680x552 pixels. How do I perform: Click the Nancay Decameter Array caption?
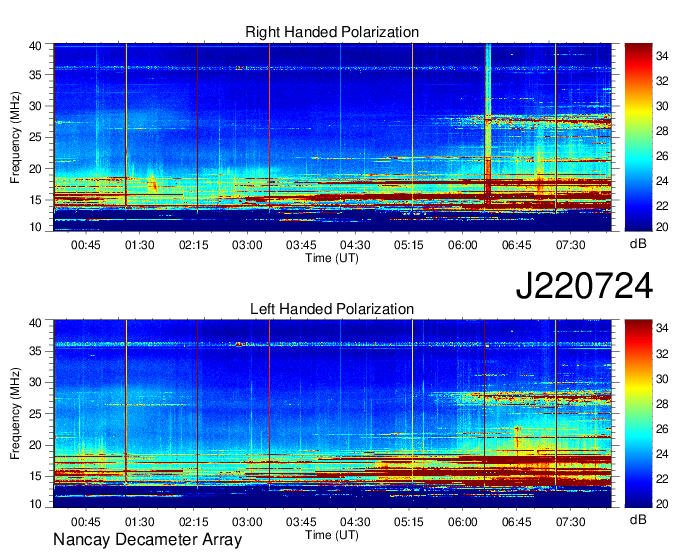147,540
